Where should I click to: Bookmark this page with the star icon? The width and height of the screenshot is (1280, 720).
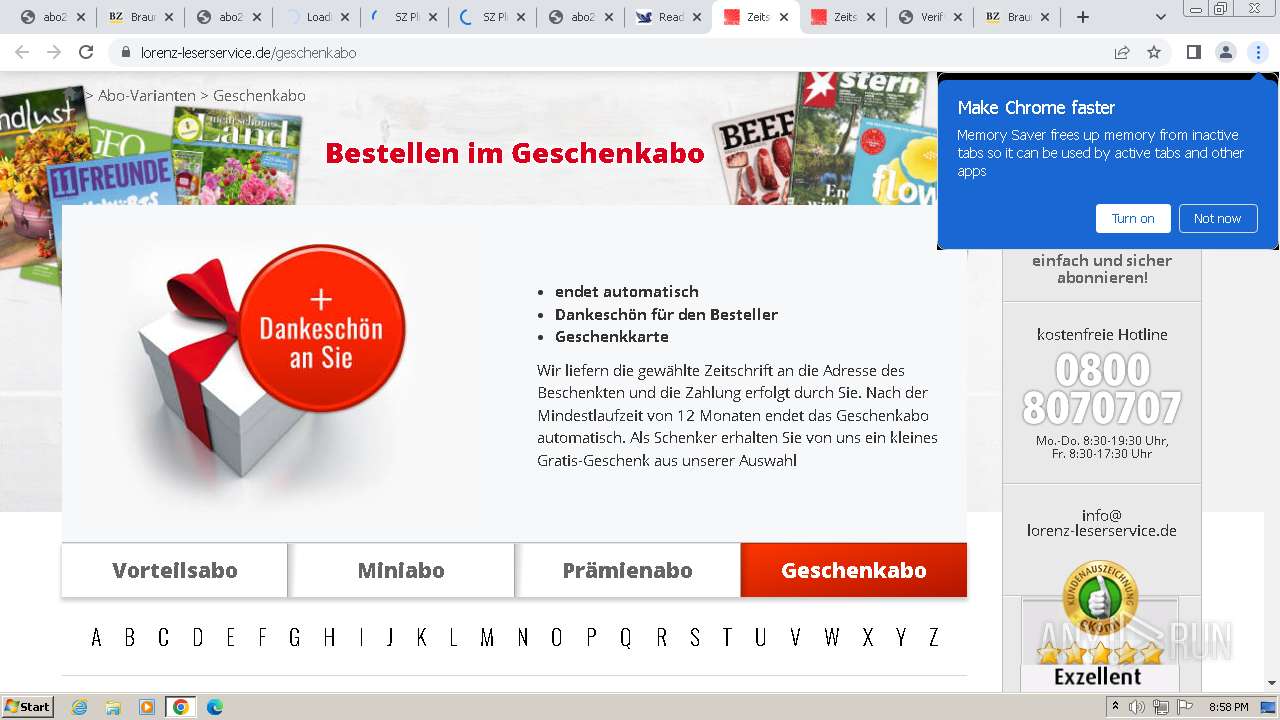point(1154,52)
